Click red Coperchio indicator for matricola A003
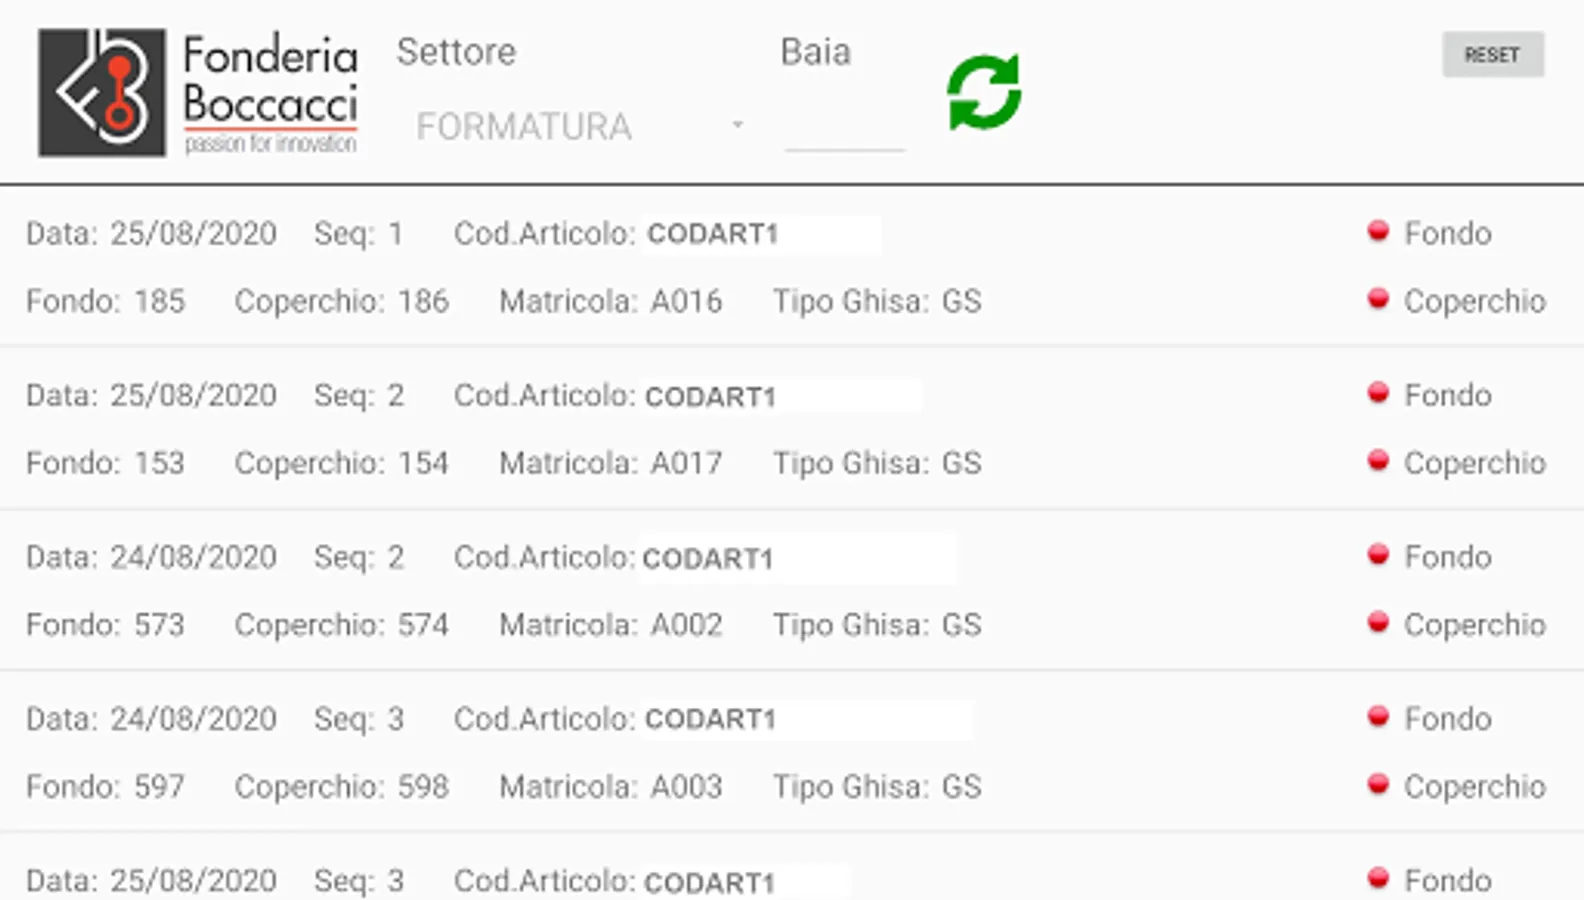 (1378, 785)
